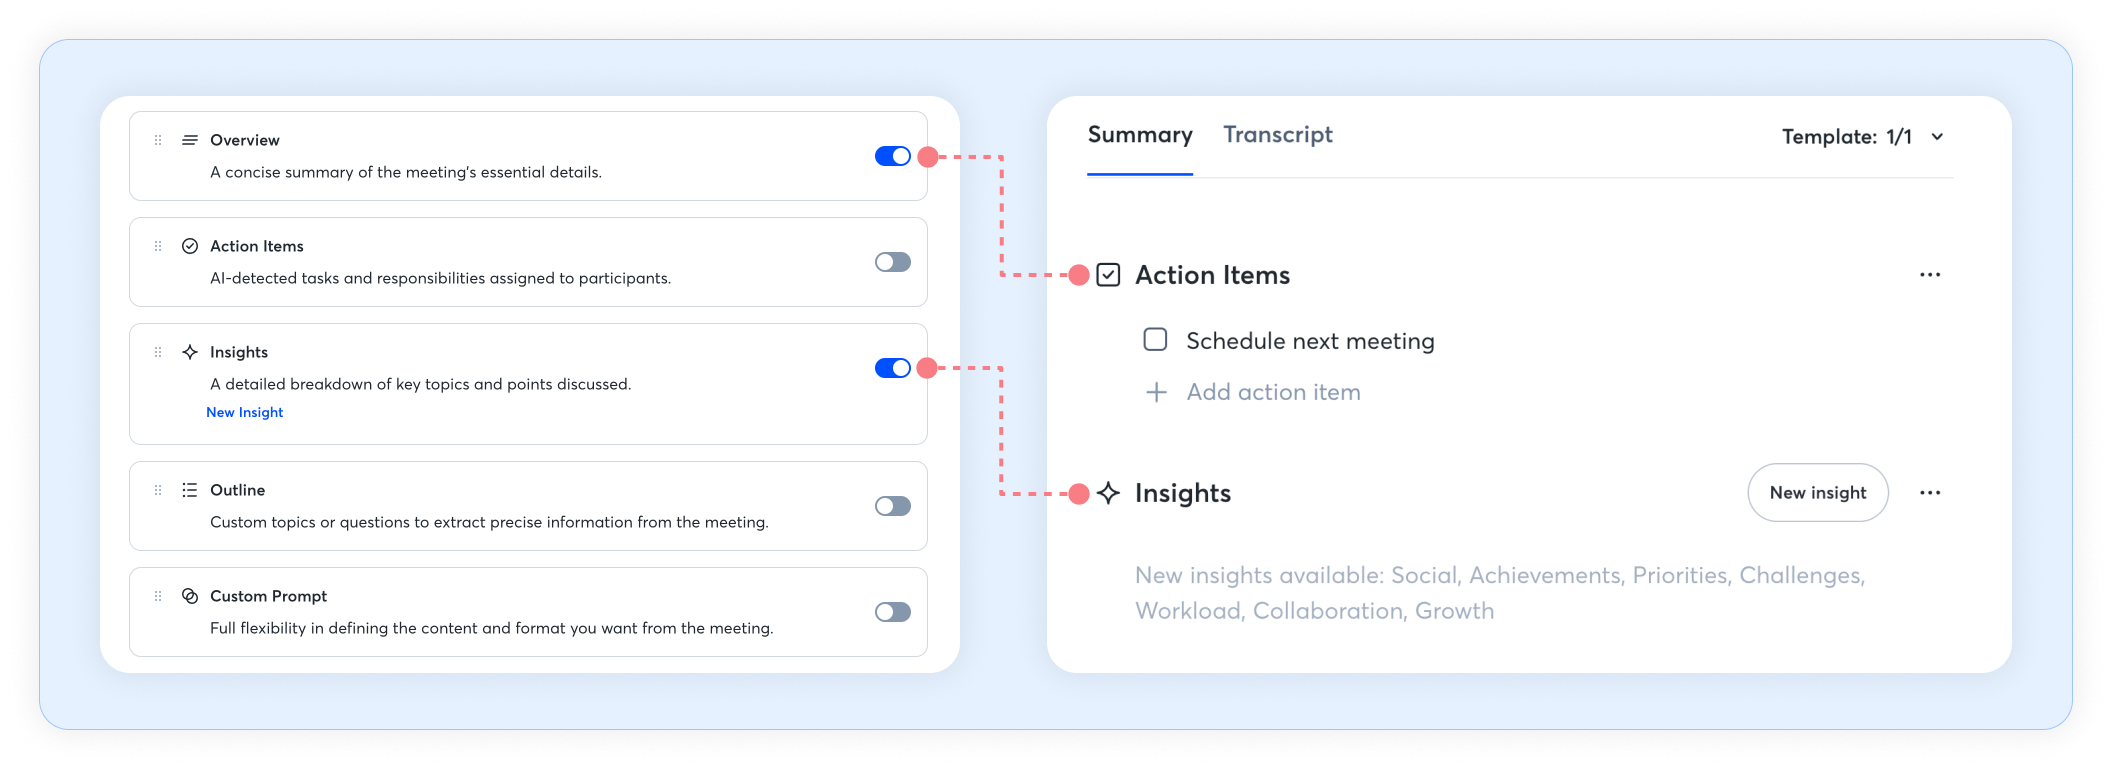Toggle the Outline switch on

click(892, 506)
